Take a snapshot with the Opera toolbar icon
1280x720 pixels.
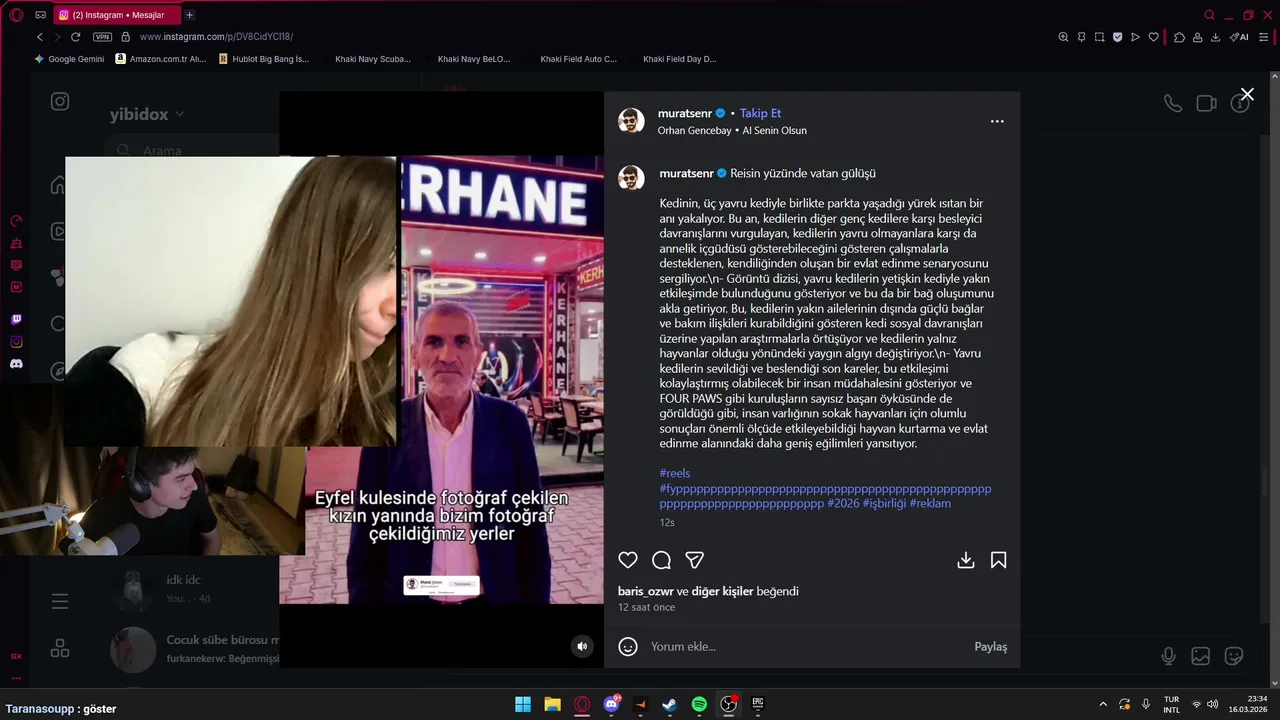1099,37
